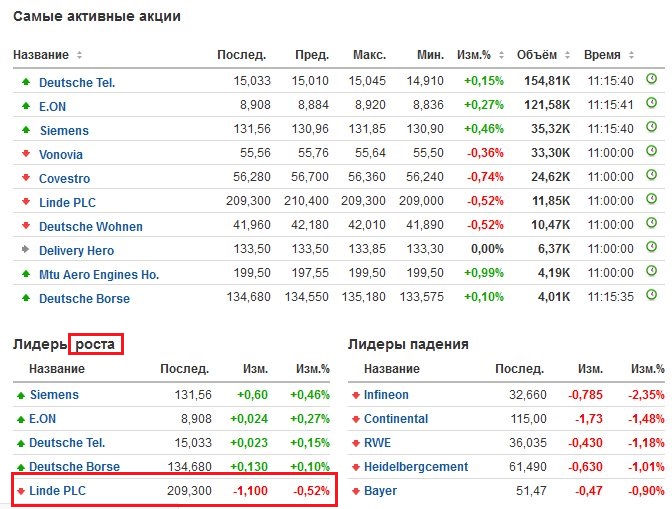Open Deutsche Tel. link in growth leaders list
The image size is (672, 509).
(x=67, y=443)
